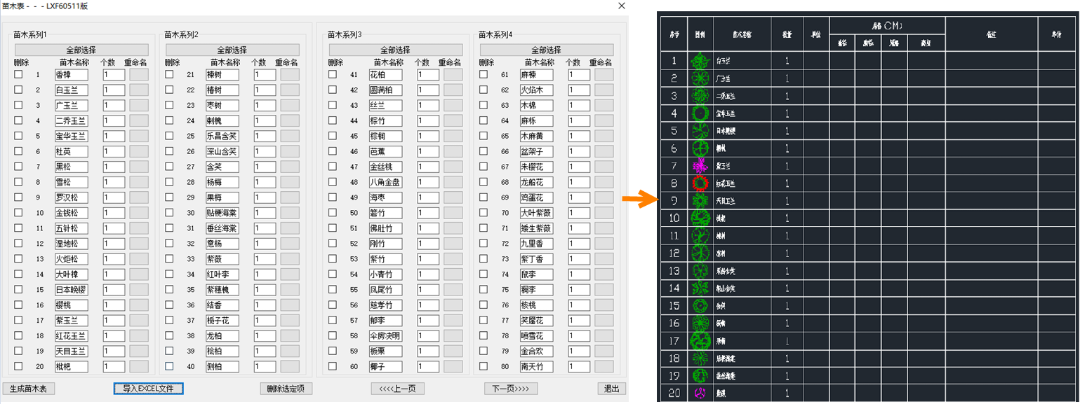Click the quantity cell in CAD table row 1
The image size is (1080, 404).
coord(786,61)
